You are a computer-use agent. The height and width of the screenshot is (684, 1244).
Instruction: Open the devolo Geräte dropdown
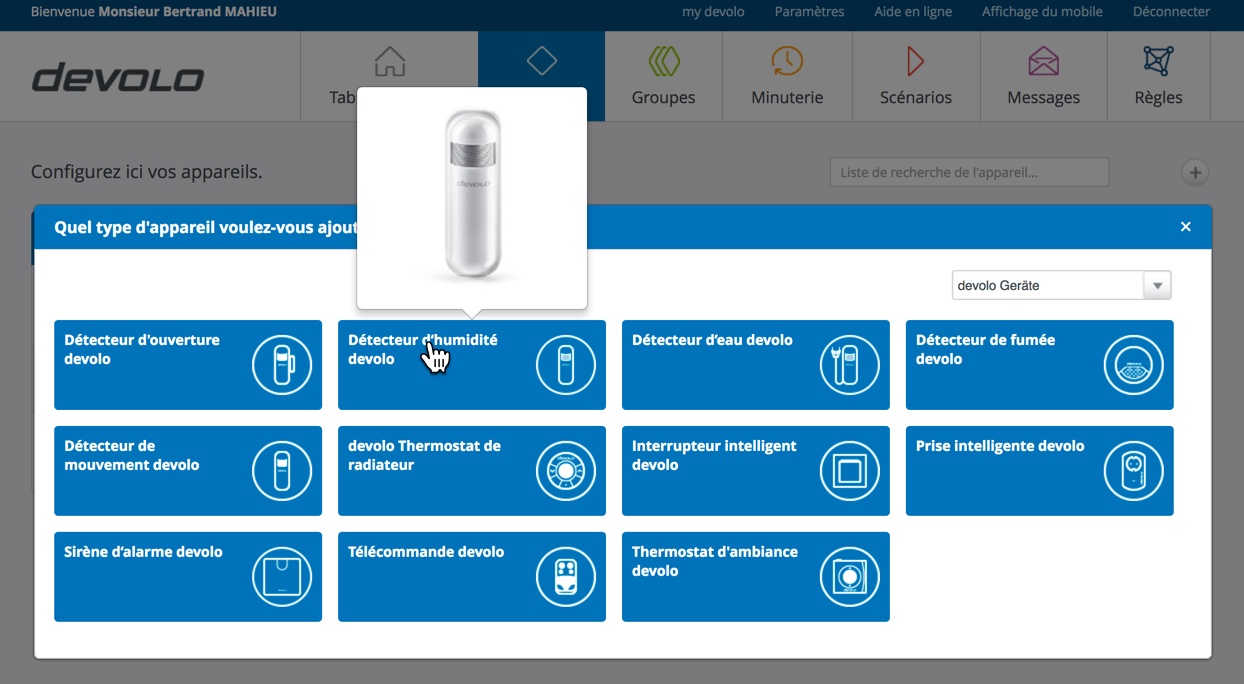click(1047, 285)
